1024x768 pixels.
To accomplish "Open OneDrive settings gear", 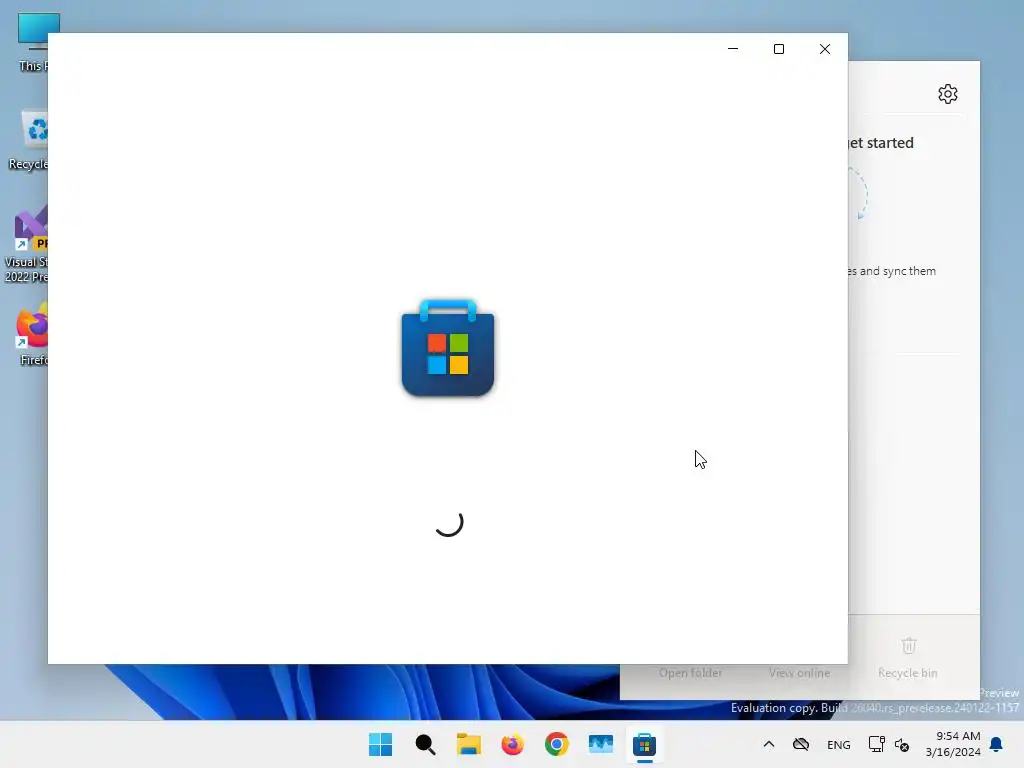I will point(948,94).
